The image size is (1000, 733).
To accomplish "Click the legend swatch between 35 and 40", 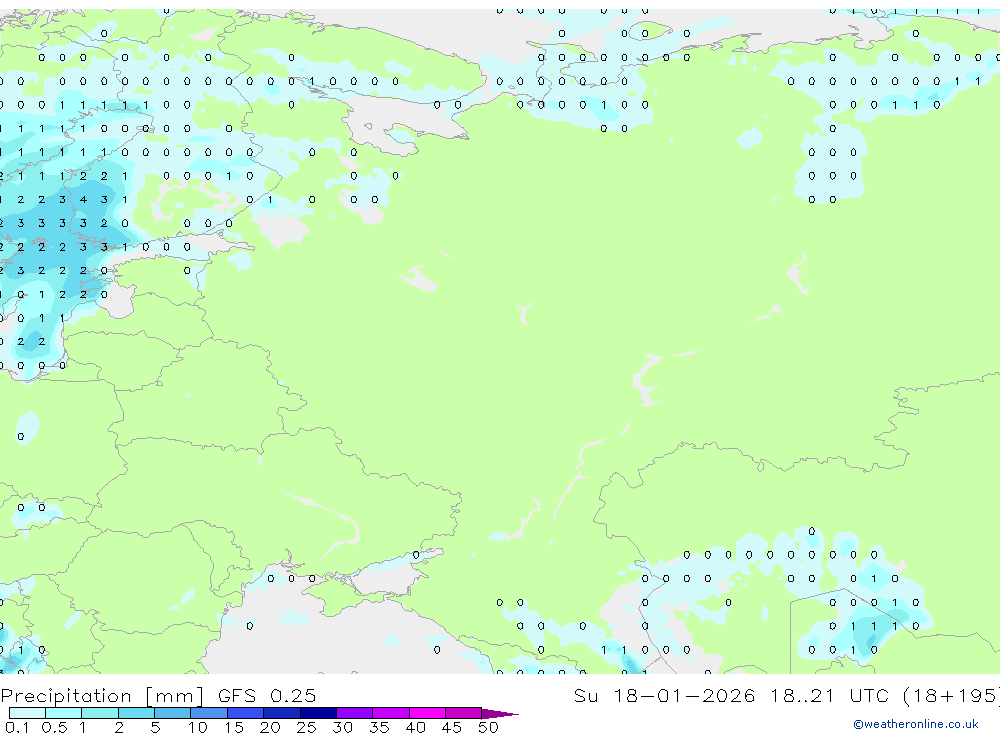I will [x=391, y=713].
